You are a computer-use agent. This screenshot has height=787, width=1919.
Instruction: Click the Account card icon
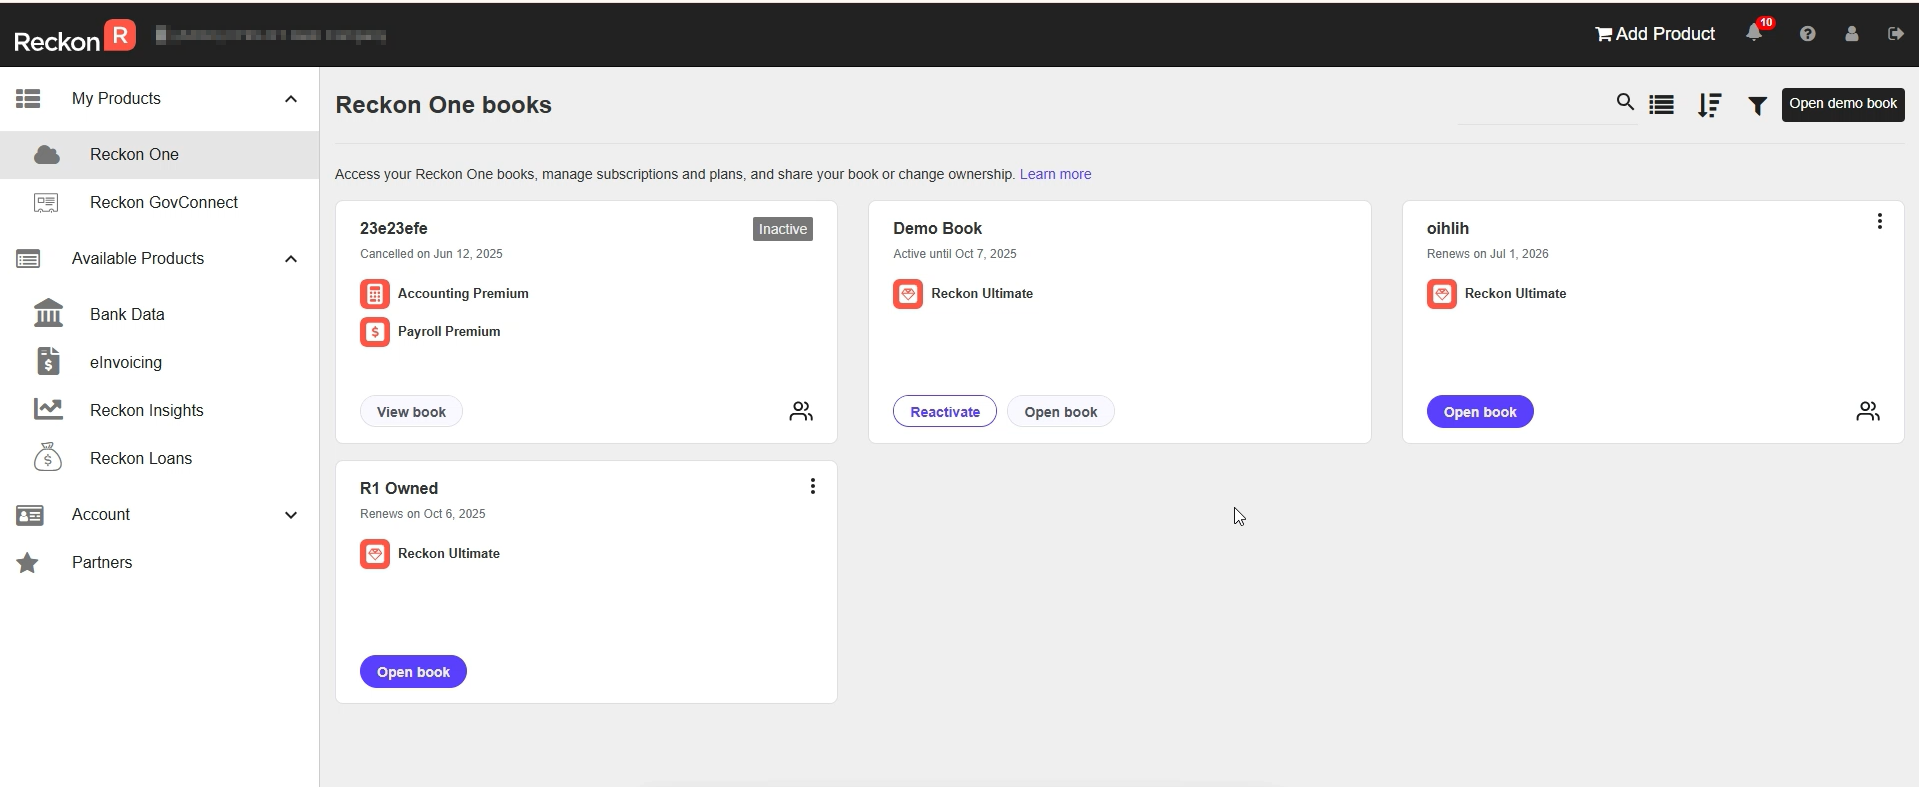click(x=29, y=515)
